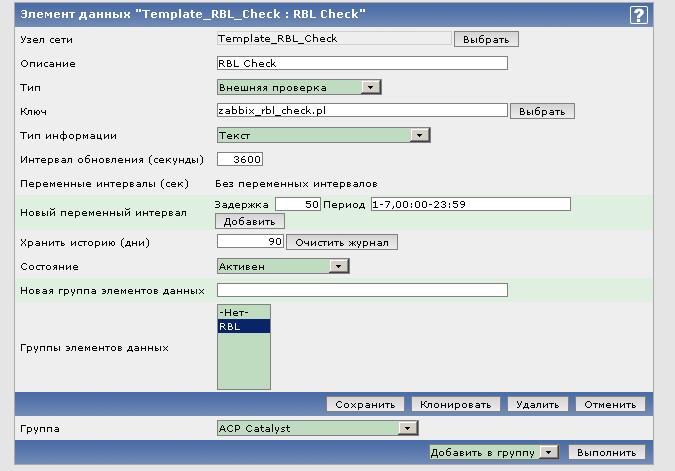The height and width of the screenshot is (471, 675).
Task: Focus the Период field 1-7,00:00-23:59
Action: tap(471, 204)
